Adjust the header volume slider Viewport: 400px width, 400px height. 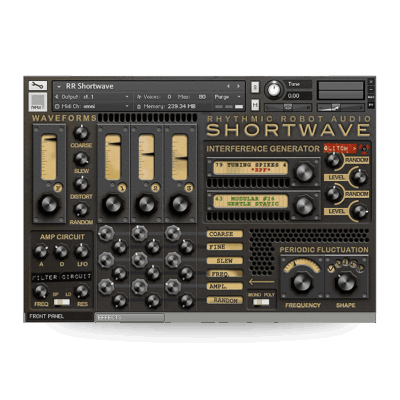(x=340, y=107)
